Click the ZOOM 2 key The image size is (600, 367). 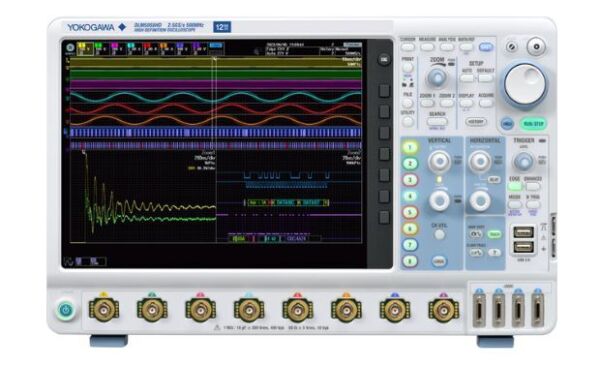coord(447,103)
